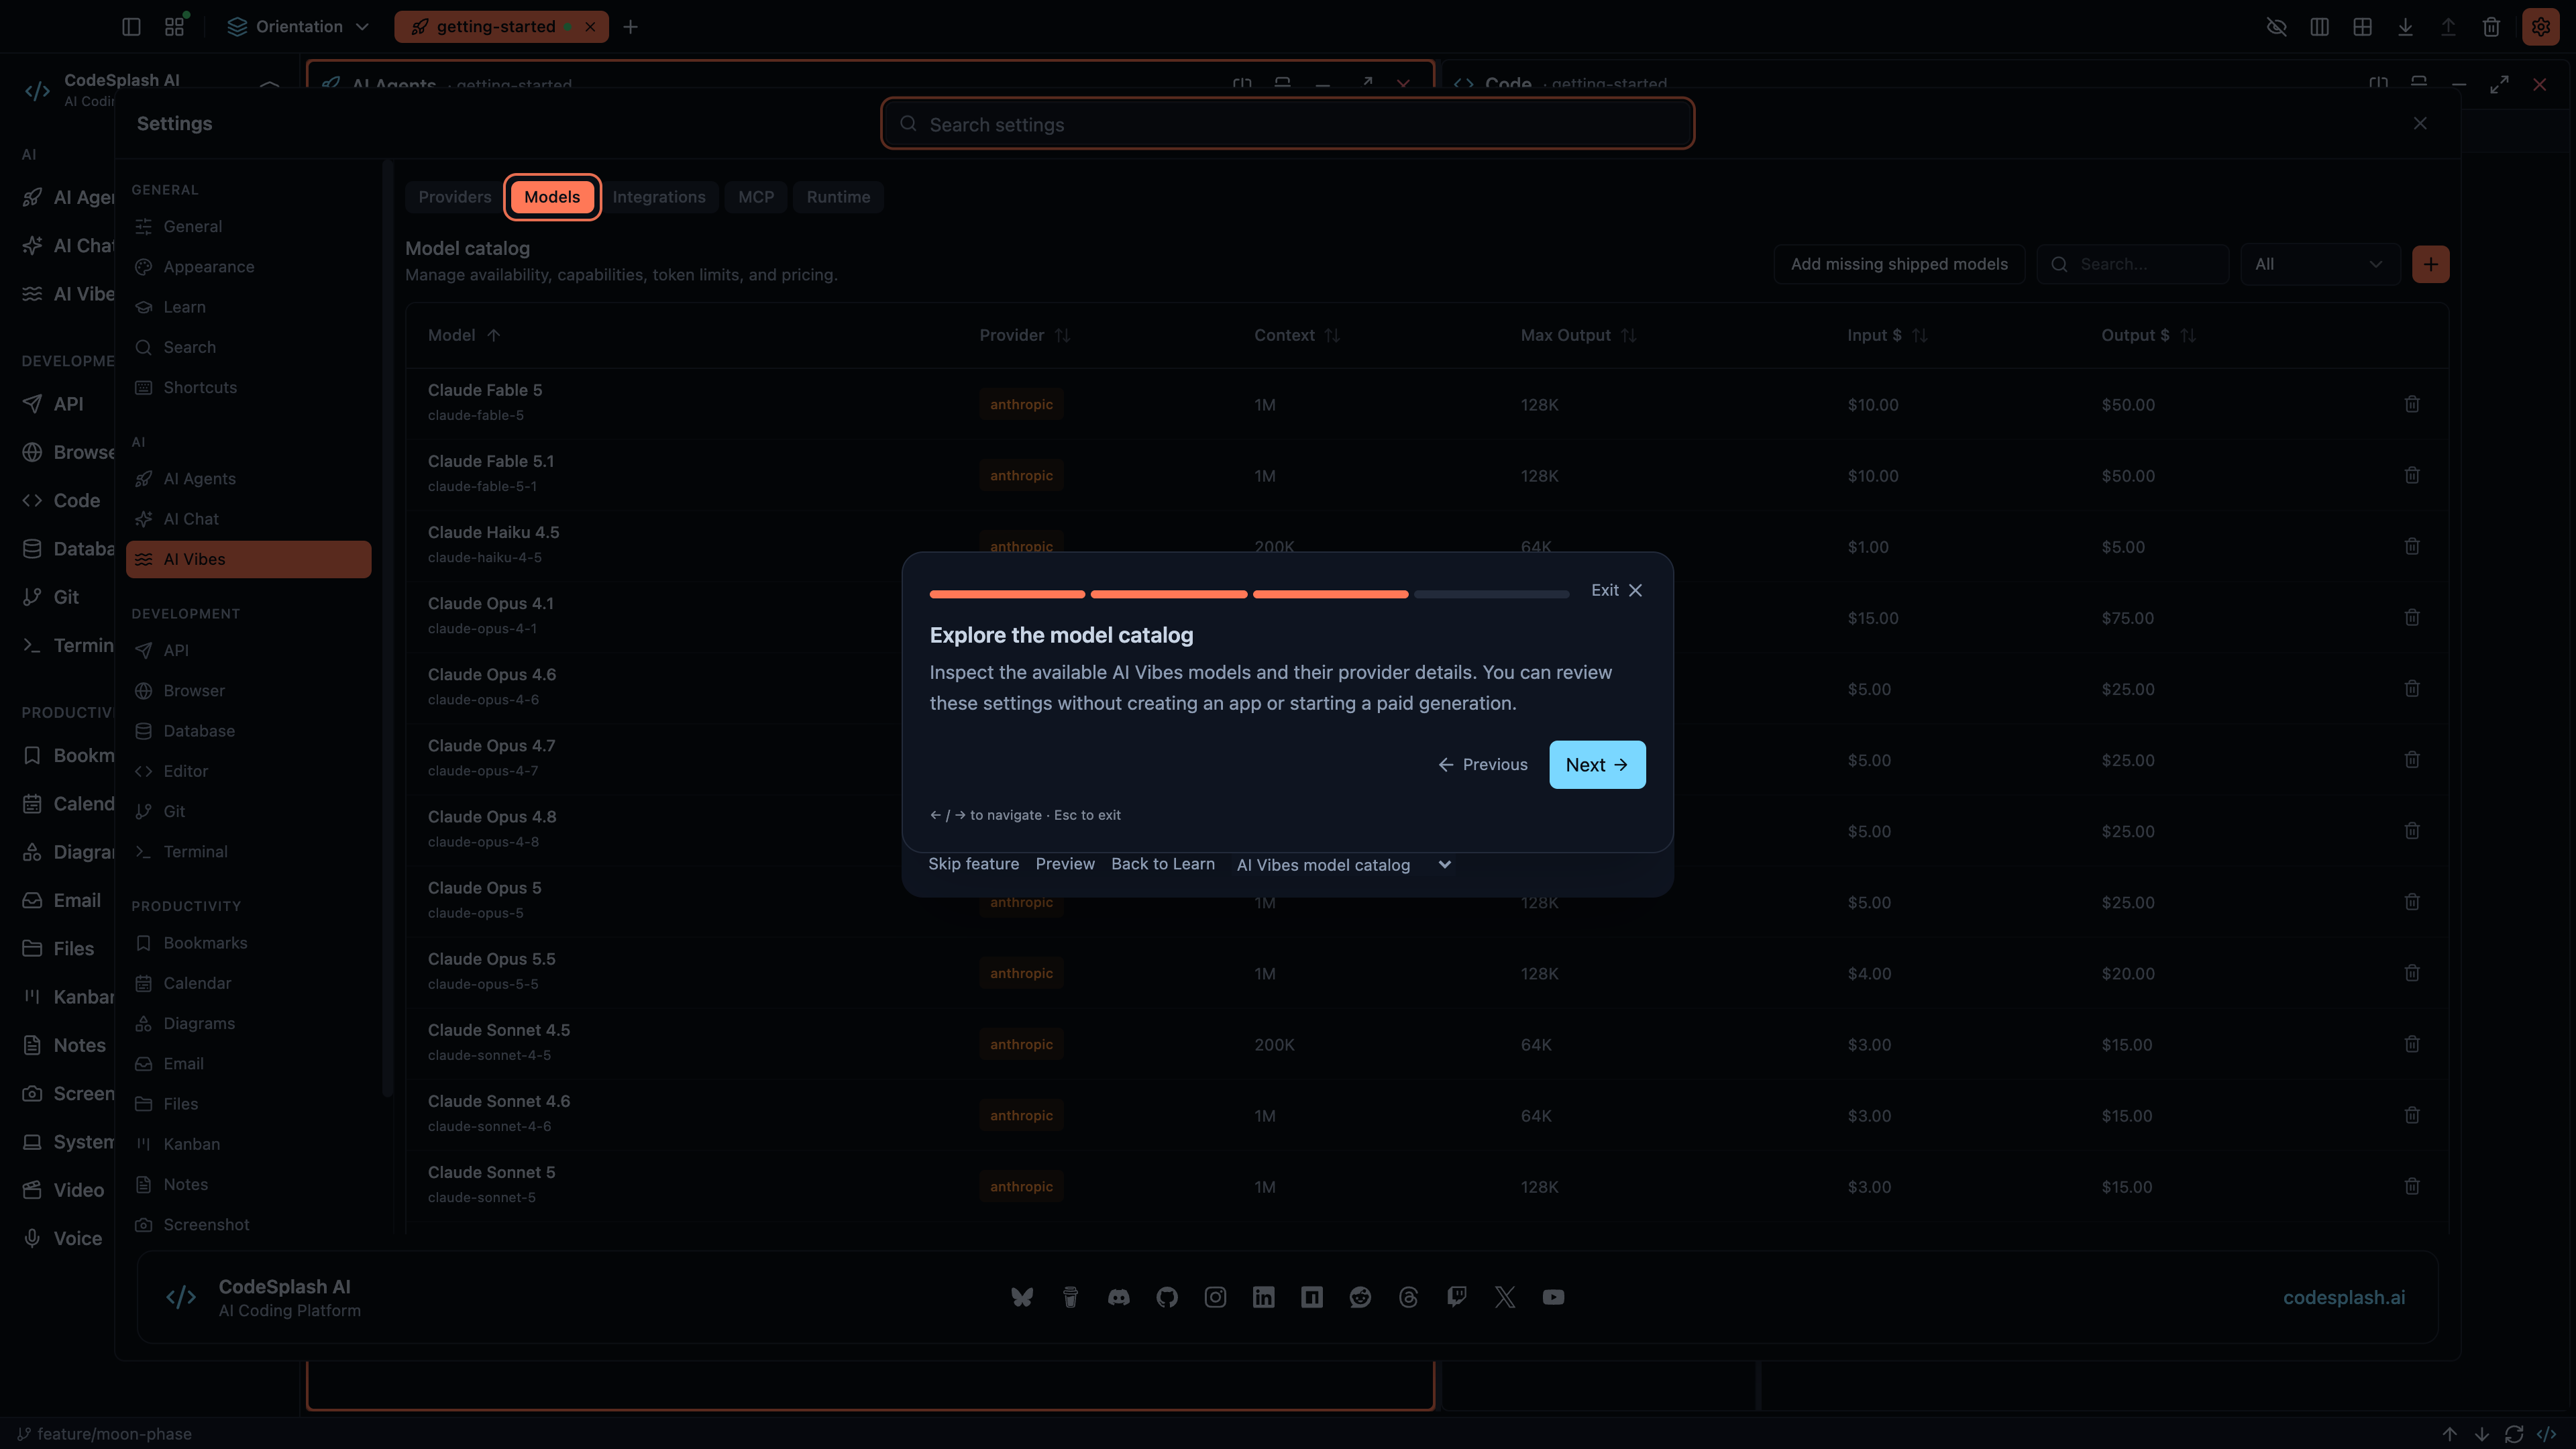Viewport: 2576px width, 1449px height.
Task: Switch to the MCP tab
Action: point(756,197)
